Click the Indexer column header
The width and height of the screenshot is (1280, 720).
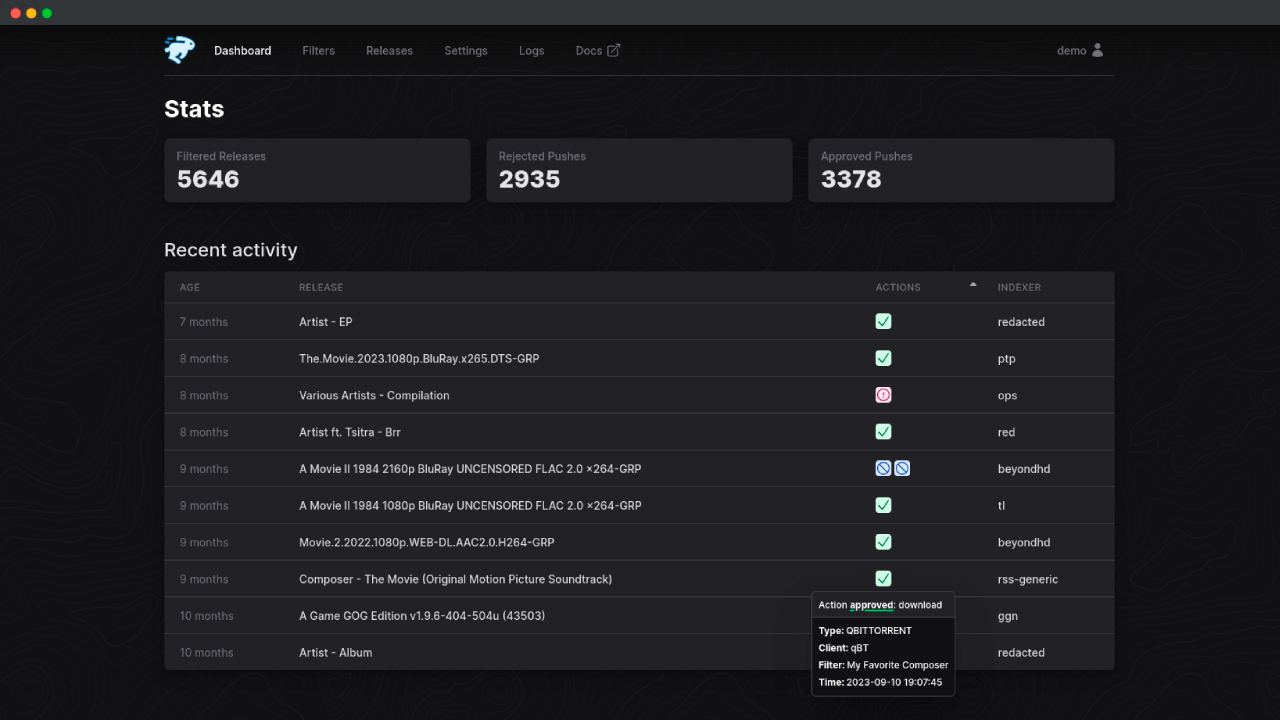click(x=1019, y=287)
